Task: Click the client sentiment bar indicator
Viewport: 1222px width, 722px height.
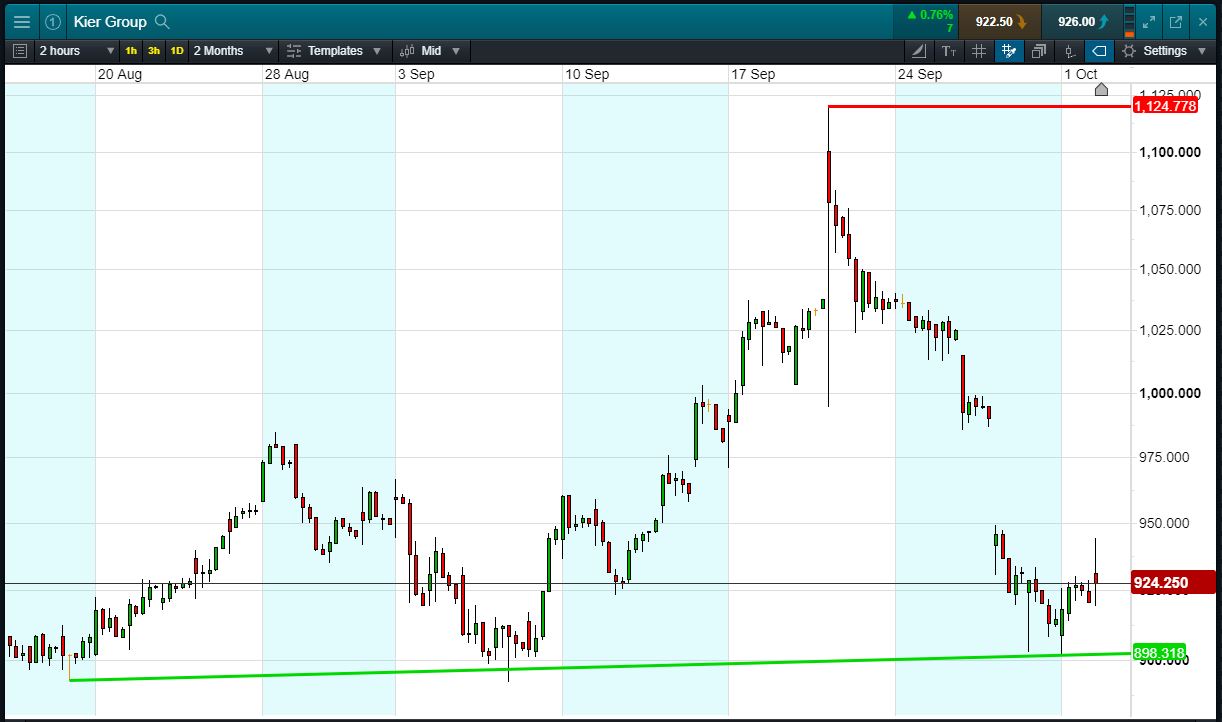Action: [x=1130, y=21]
